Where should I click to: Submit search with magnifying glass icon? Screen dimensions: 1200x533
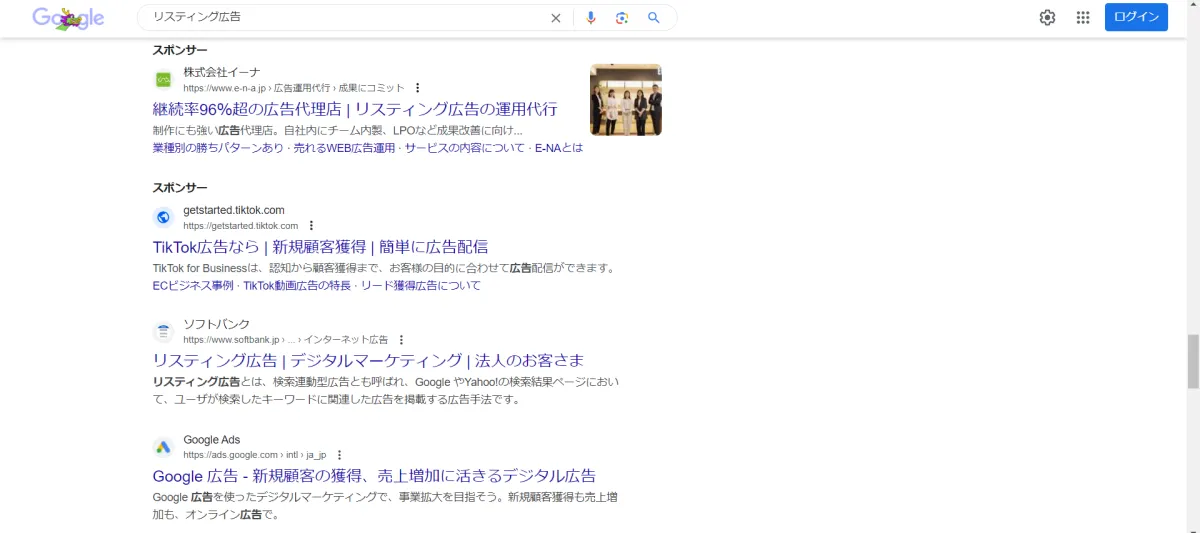pyautogui.click(x=654, y=18)
